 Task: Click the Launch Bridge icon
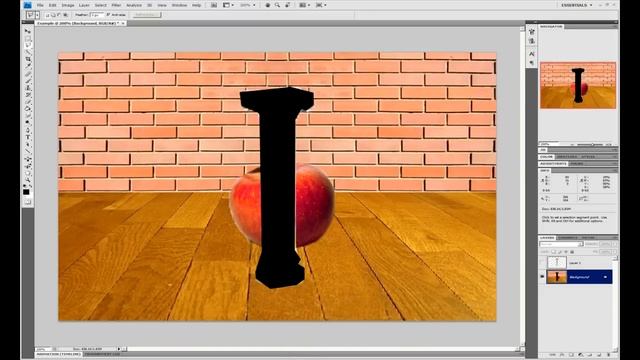214,5
